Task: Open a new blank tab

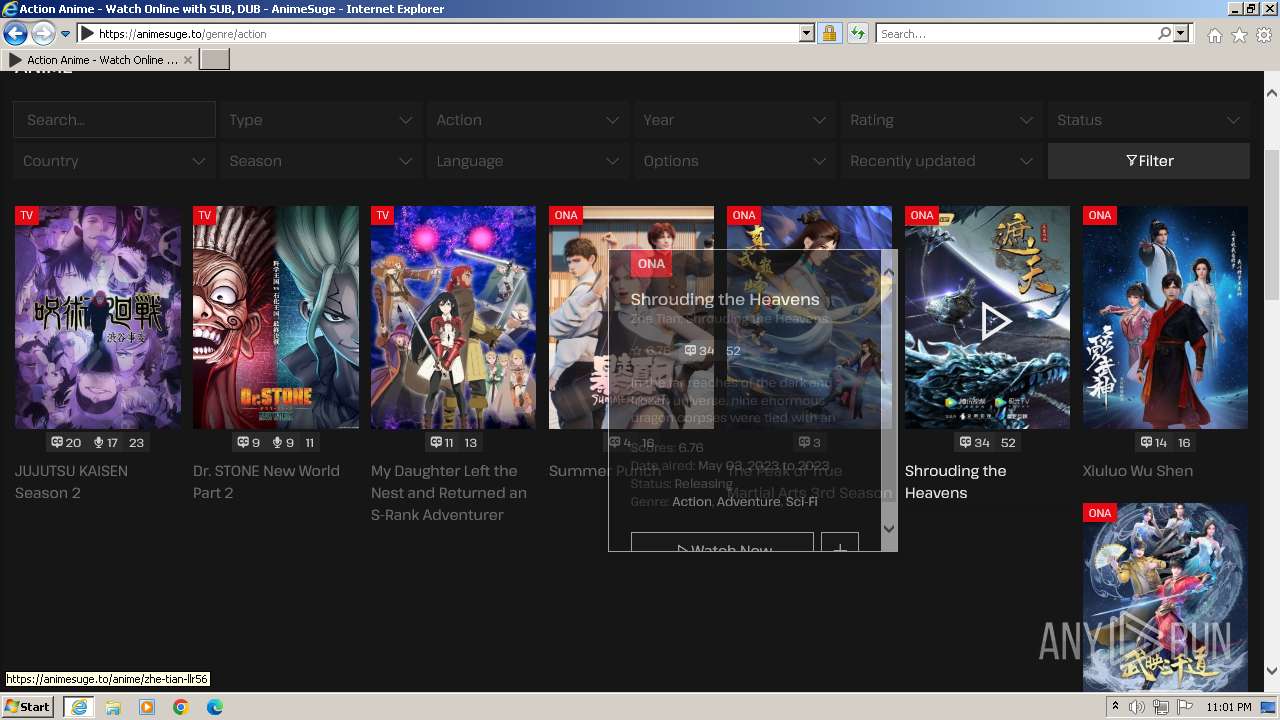Action: (215, 60)
